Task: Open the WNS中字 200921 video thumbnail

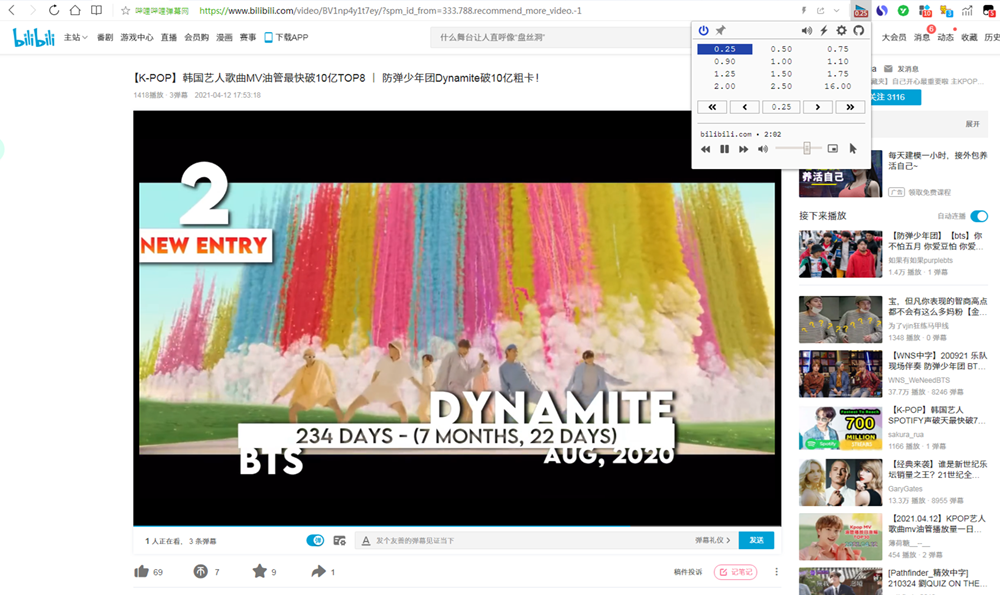Action: (841, 374)
